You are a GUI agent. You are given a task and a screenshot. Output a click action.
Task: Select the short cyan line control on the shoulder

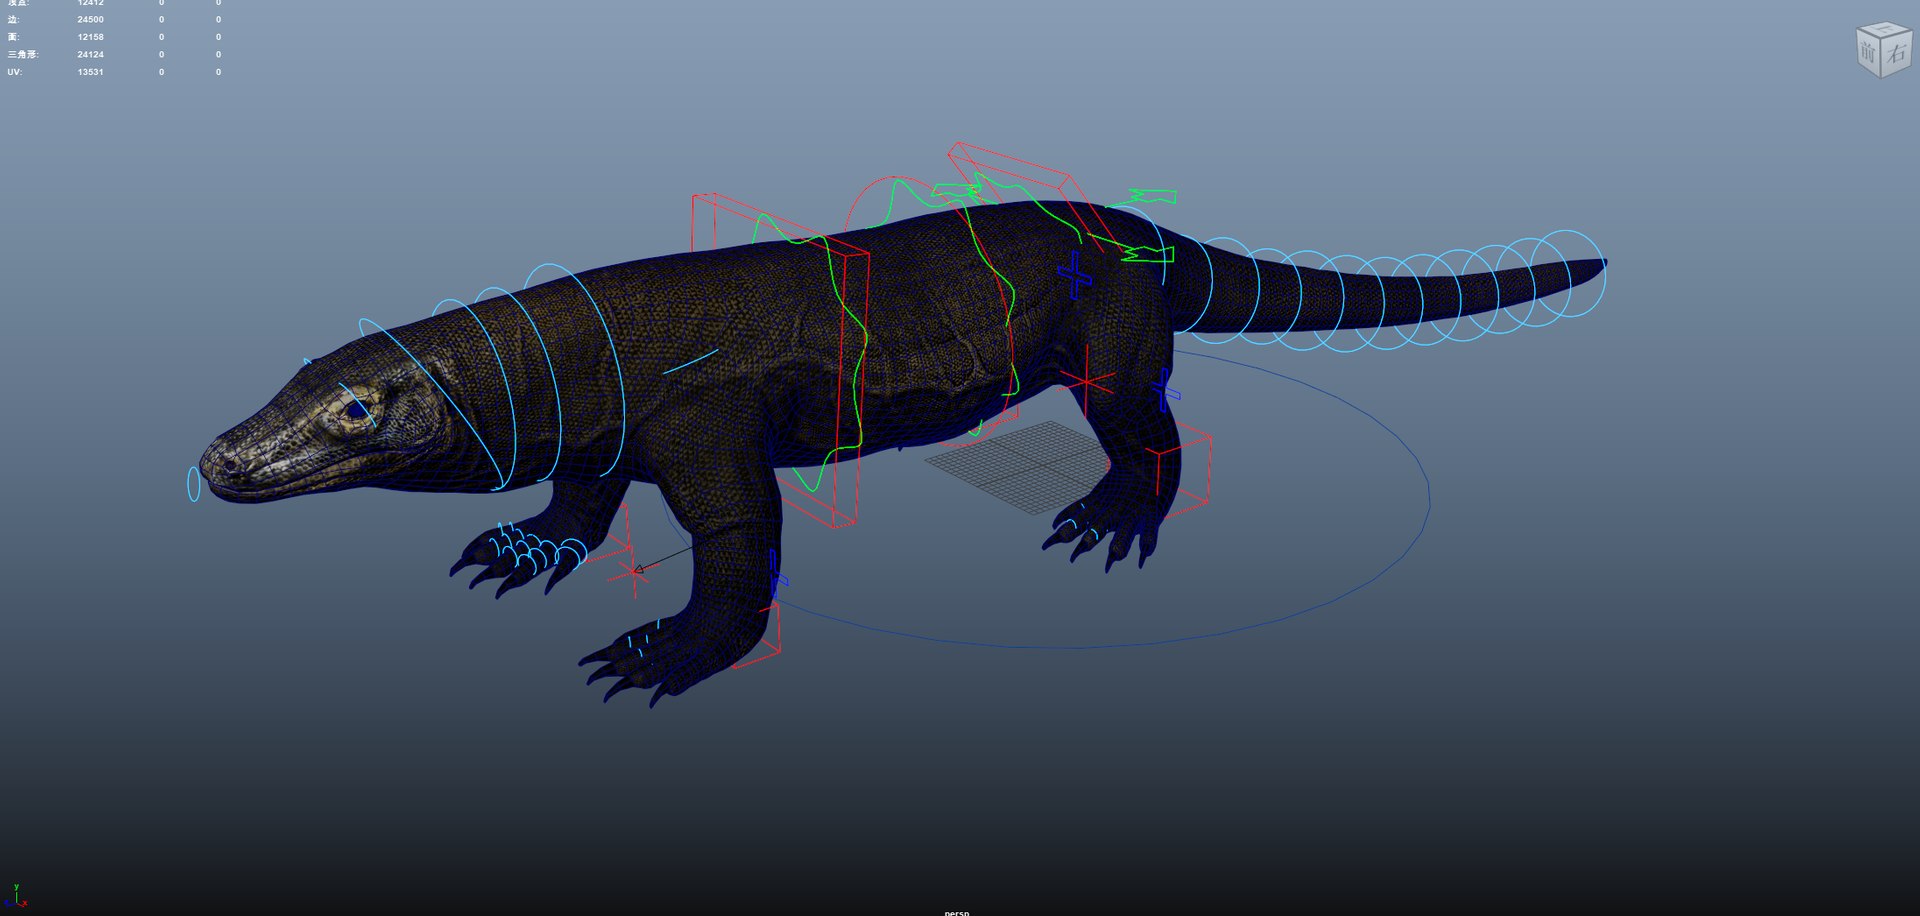pyautogui.click(x=691, y=361)
